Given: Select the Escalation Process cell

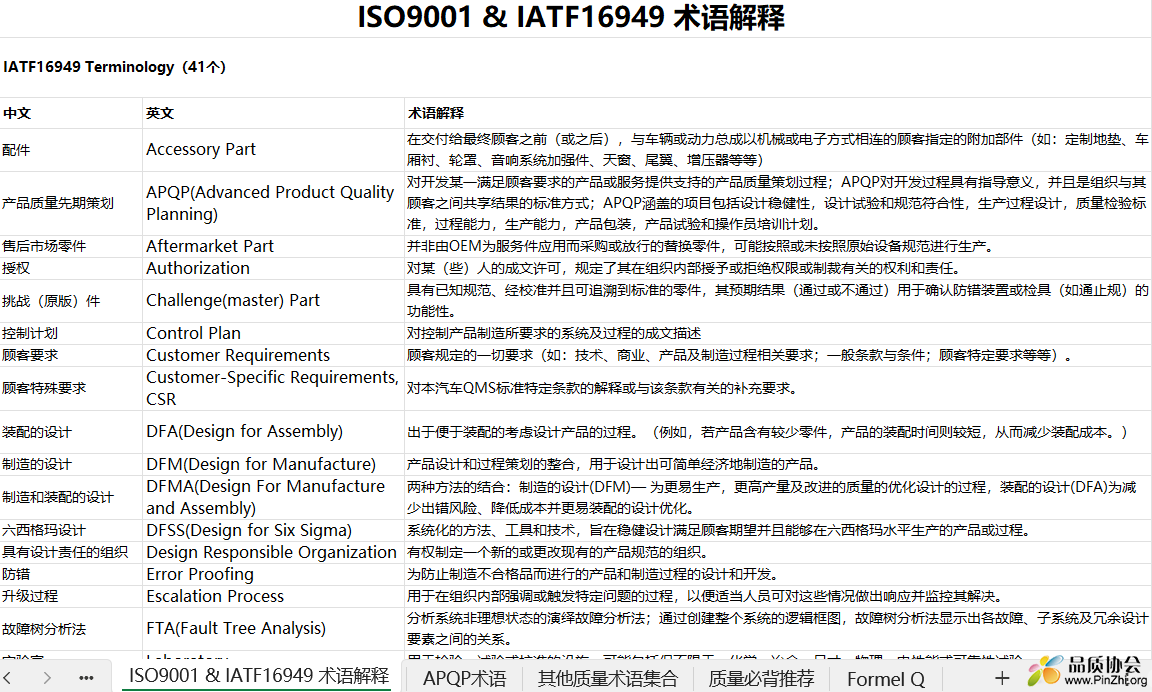Looking at the screenshot, I should pyautogui.click(x=273, y=597).
